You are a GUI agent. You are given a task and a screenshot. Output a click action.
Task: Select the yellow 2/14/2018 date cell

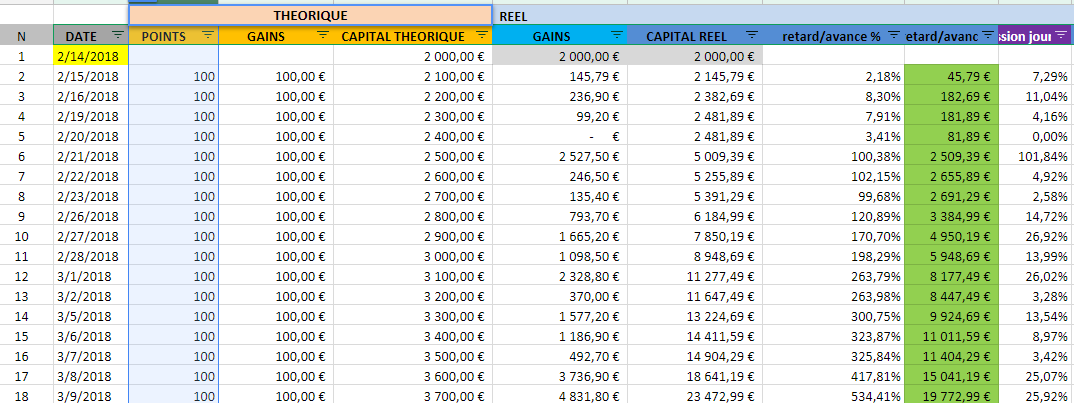[91, 56]
